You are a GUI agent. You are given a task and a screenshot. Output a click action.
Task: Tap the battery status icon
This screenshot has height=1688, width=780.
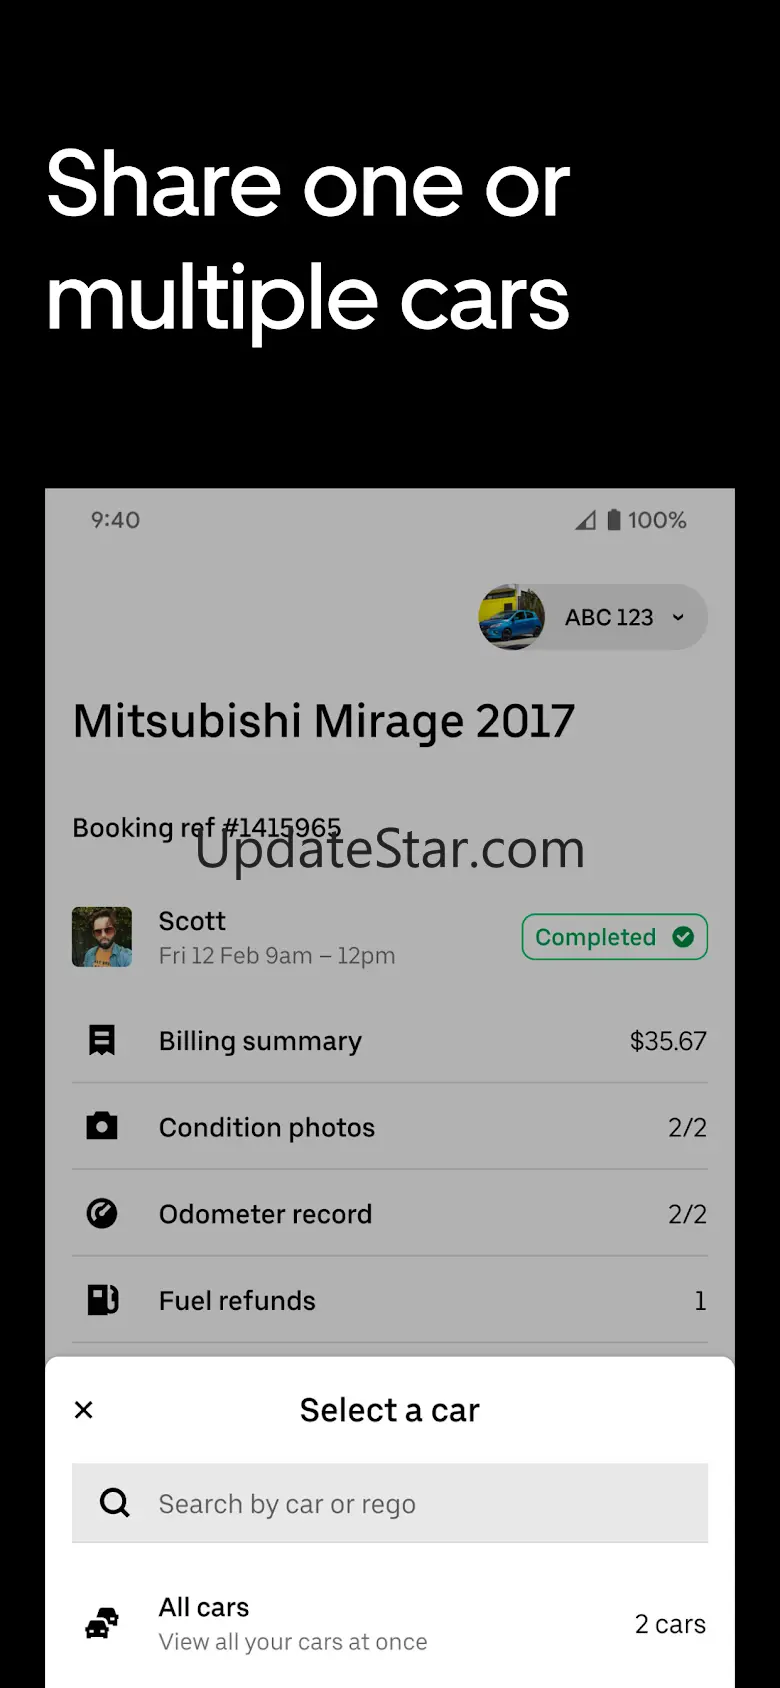614,519
